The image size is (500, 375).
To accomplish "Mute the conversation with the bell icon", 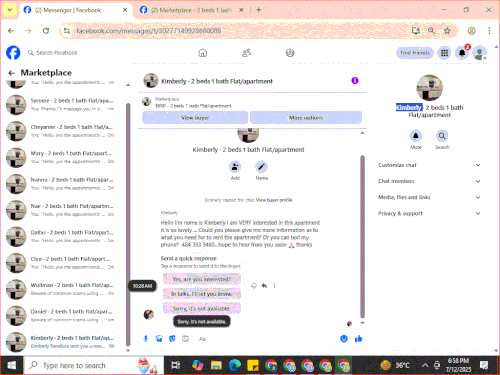I will click(416, 136).
